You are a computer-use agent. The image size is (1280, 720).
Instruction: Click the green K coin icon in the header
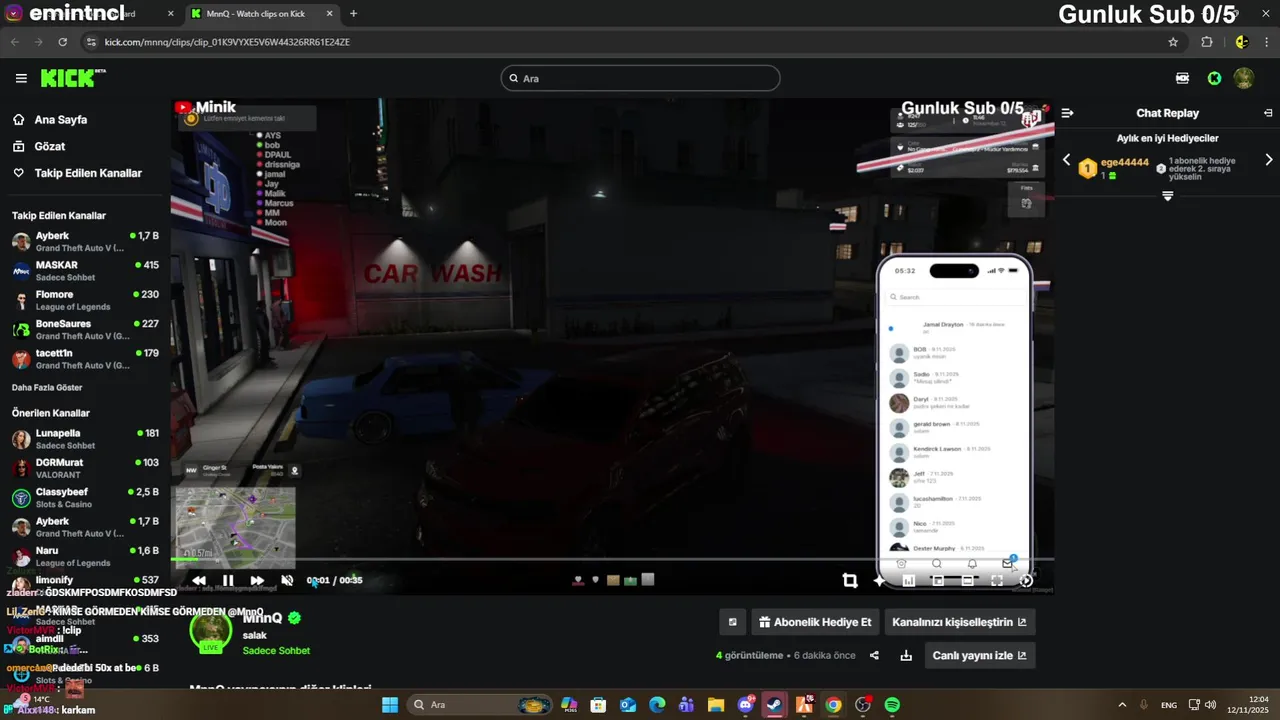[1214, 78]
